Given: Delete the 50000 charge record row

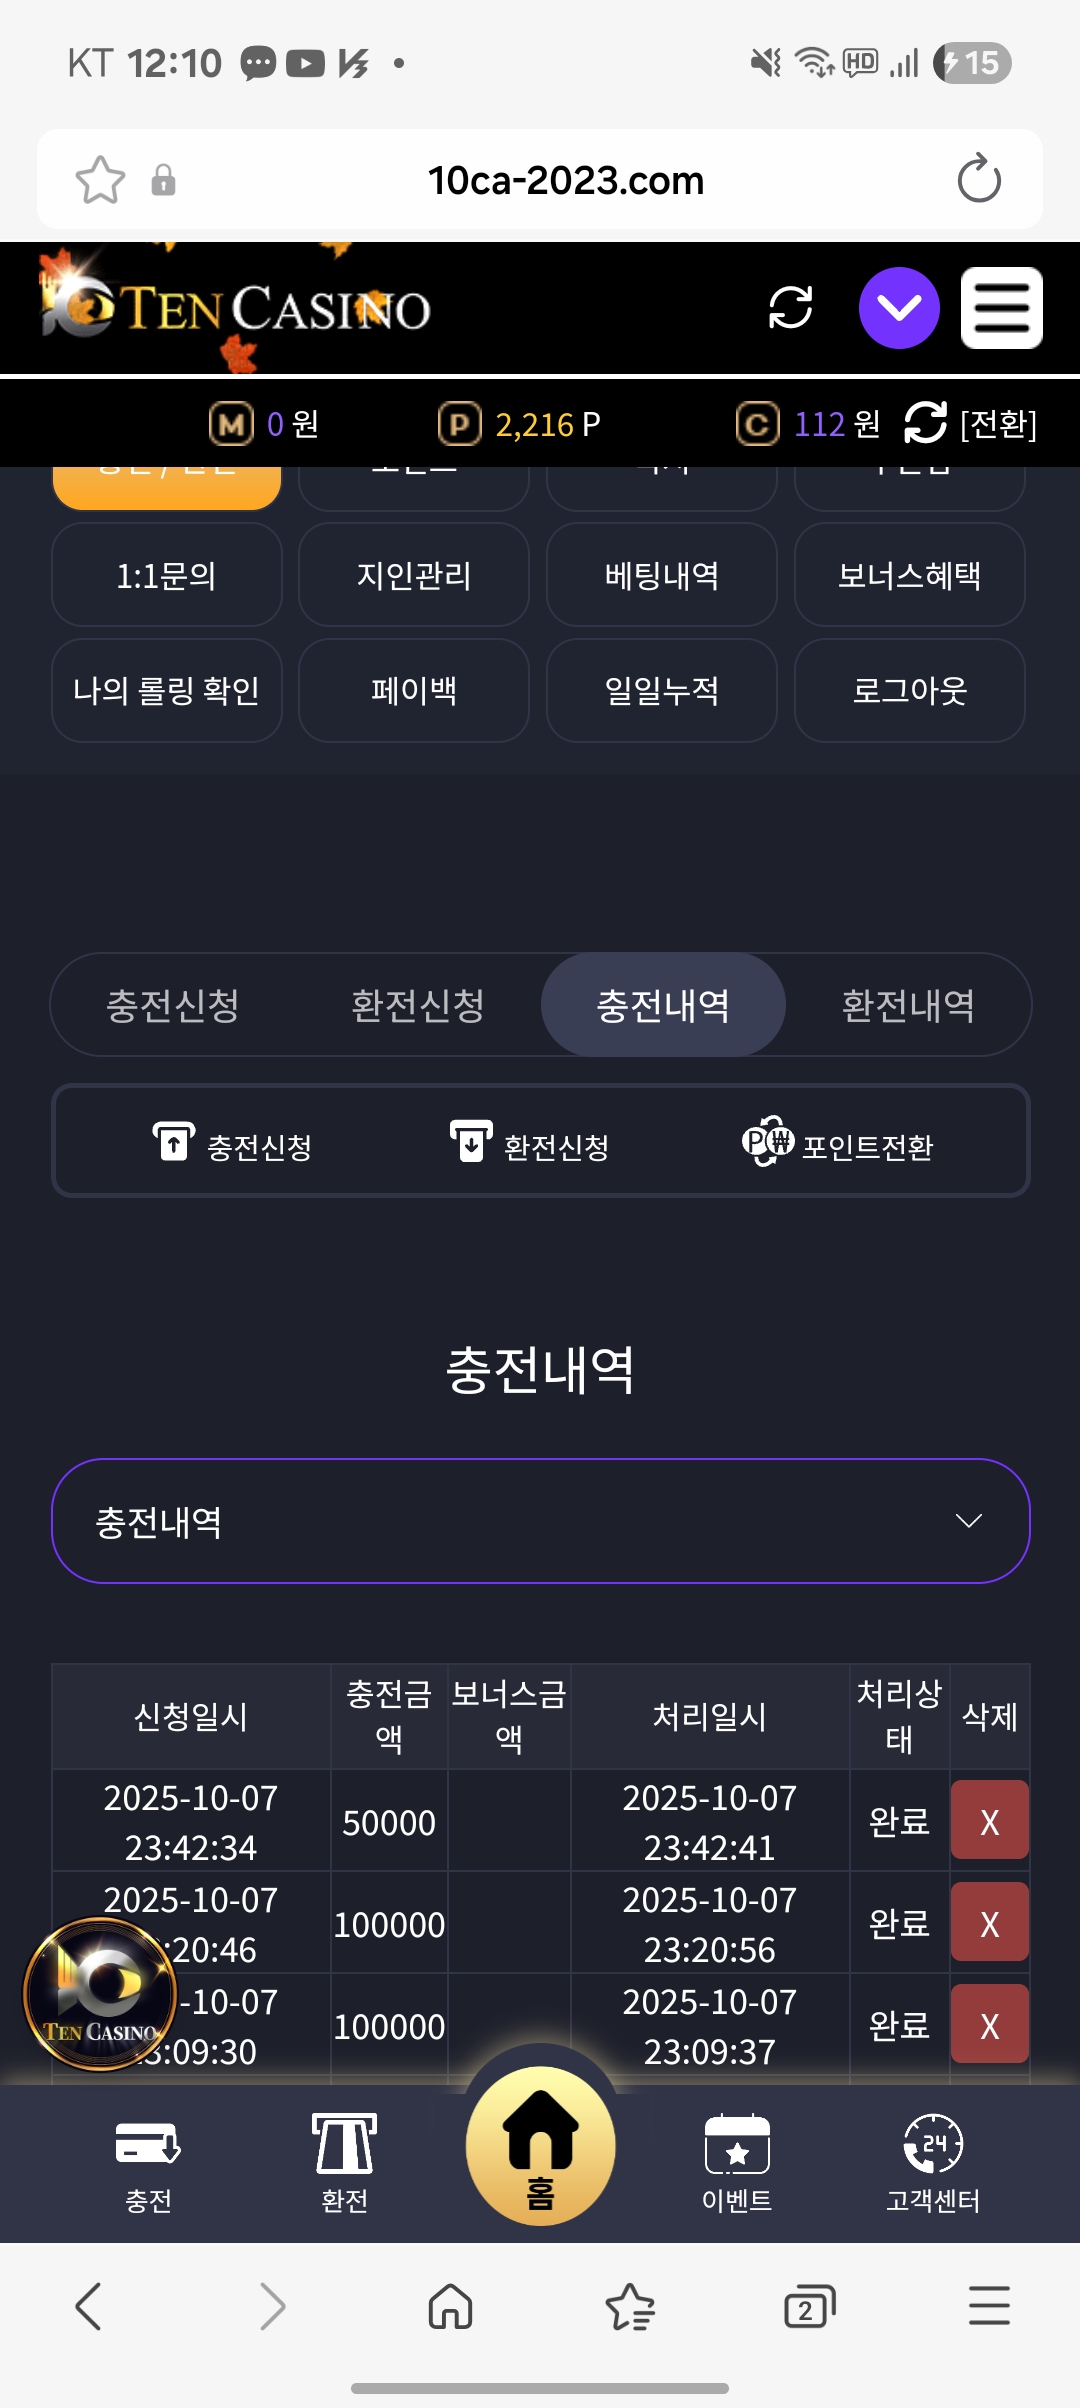Looking at the screenshot, I should pyautogui.click(x=989, y=1821).
